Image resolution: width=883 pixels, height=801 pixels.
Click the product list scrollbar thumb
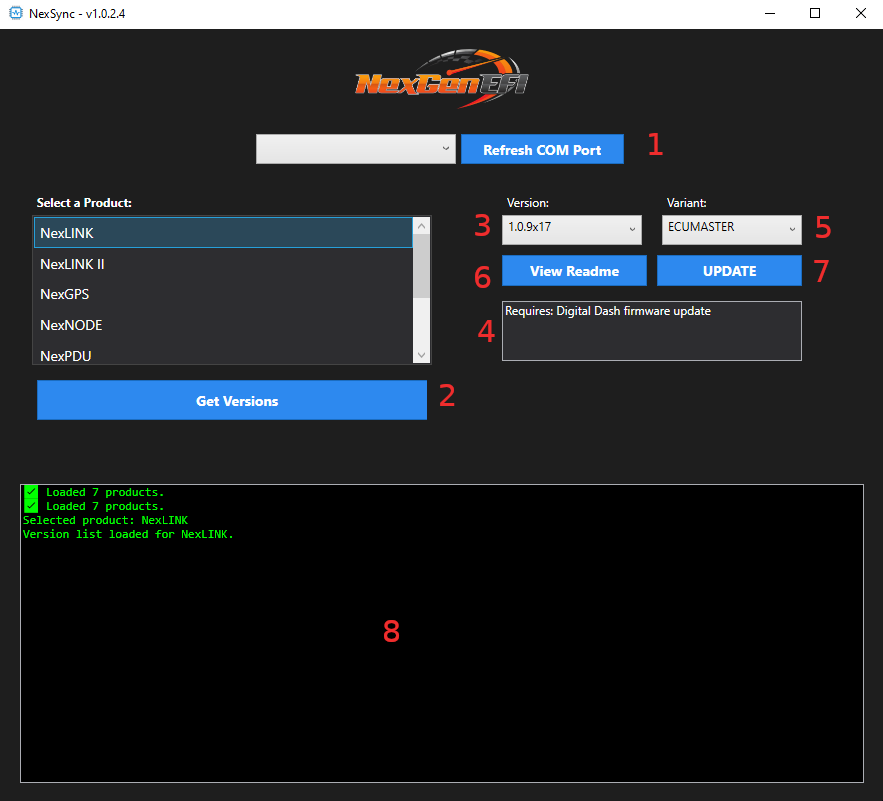click(421, 266)
